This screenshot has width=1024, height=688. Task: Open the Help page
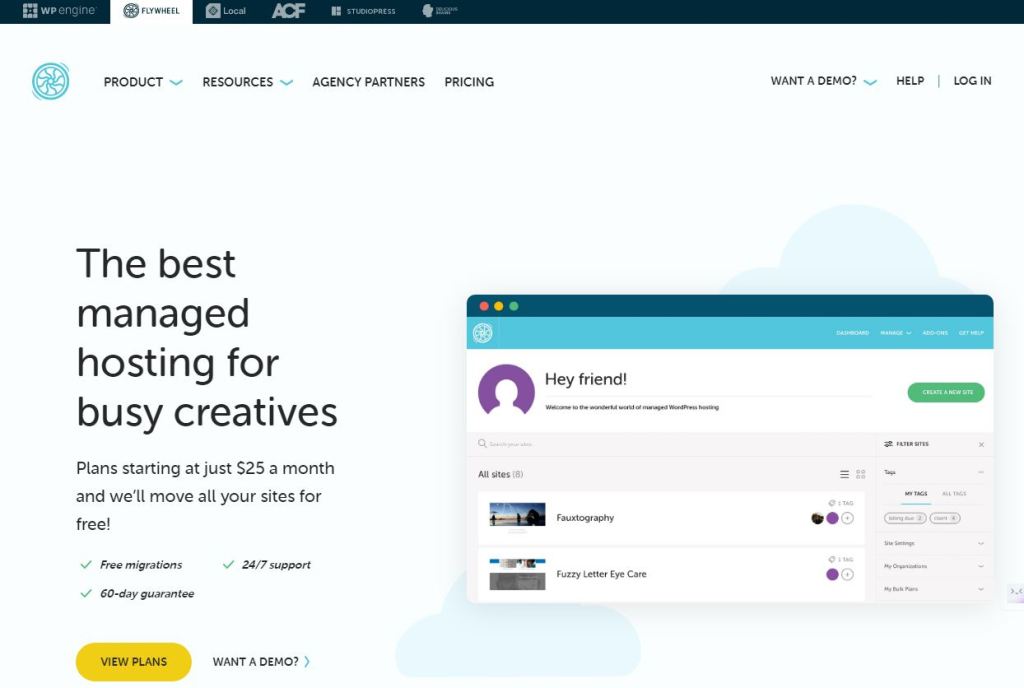(910, 81)
